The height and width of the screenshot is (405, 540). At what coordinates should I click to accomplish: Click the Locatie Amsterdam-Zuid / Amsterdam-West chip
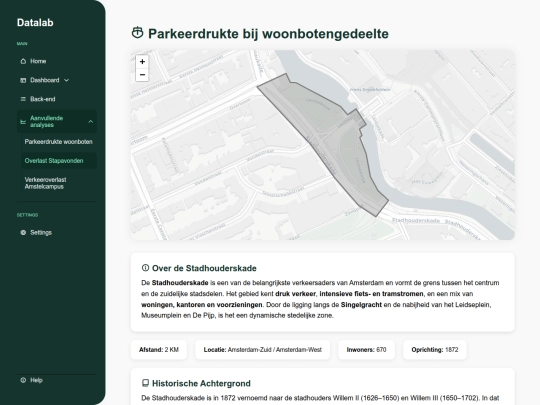coord(262,350)
